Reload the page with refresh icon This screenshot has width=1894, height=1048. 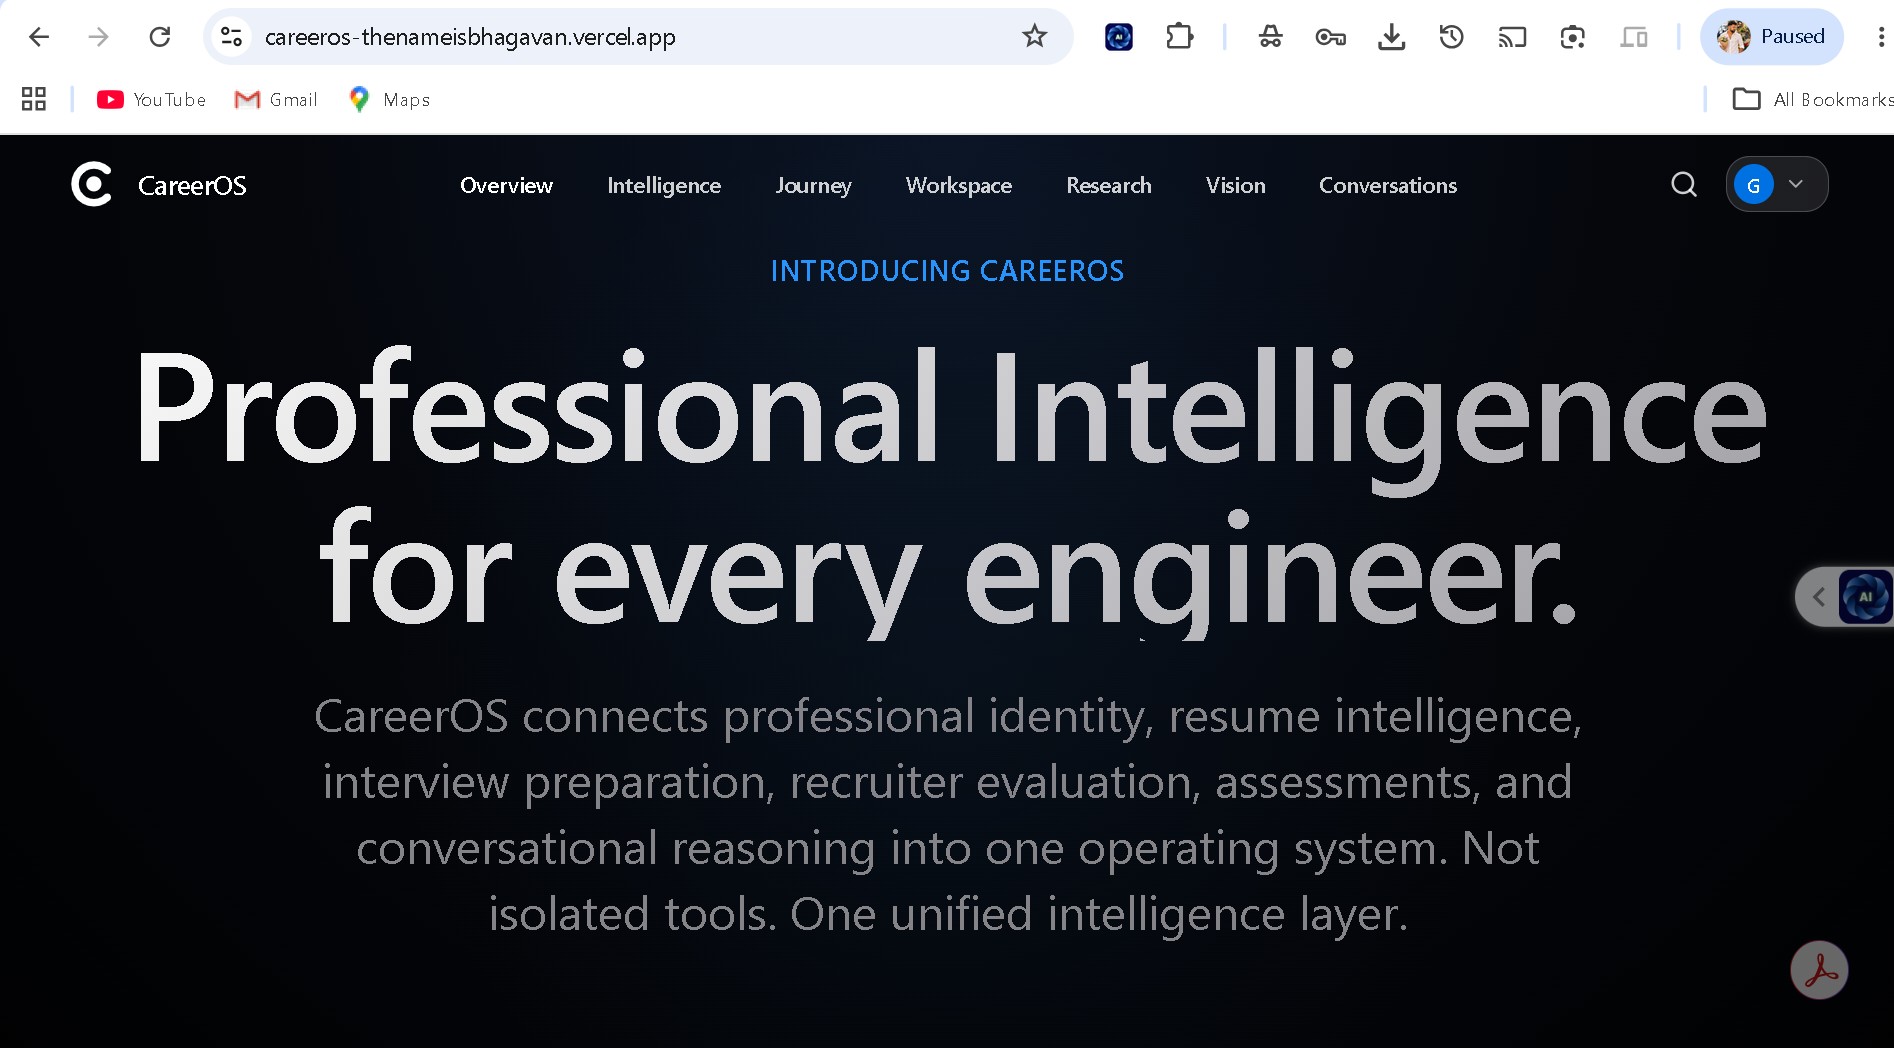click(x=160, y=37)
